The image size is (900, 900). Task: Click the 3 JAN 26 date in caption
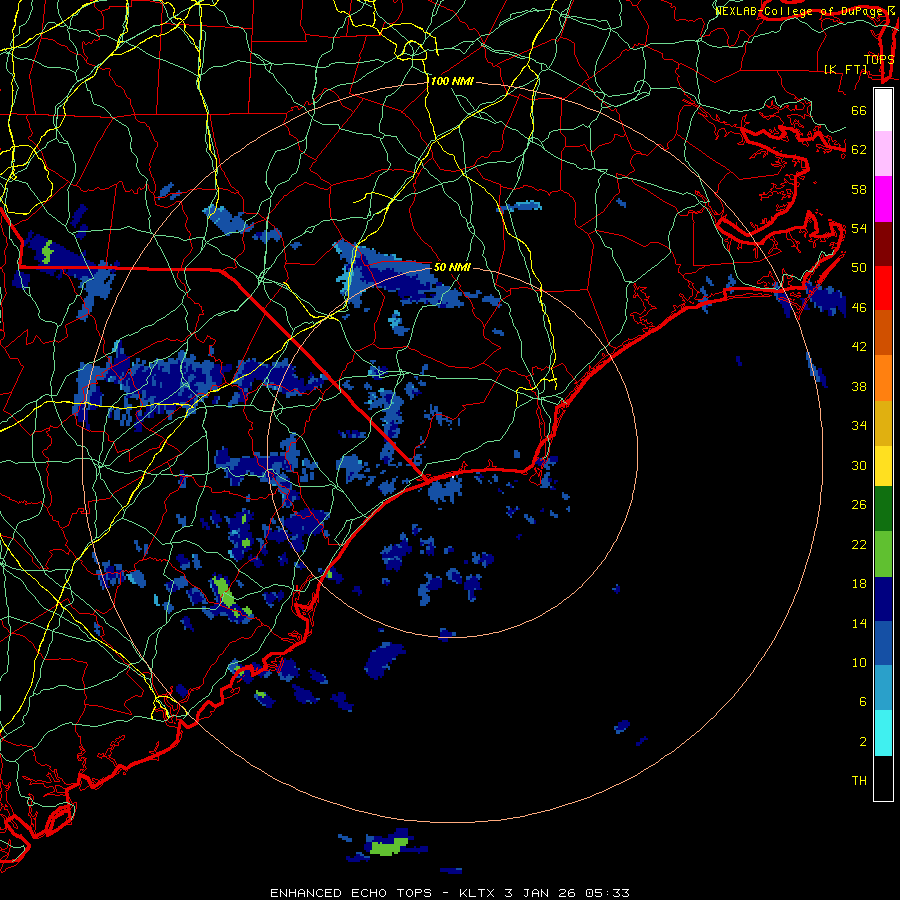(x=540, y=893)
